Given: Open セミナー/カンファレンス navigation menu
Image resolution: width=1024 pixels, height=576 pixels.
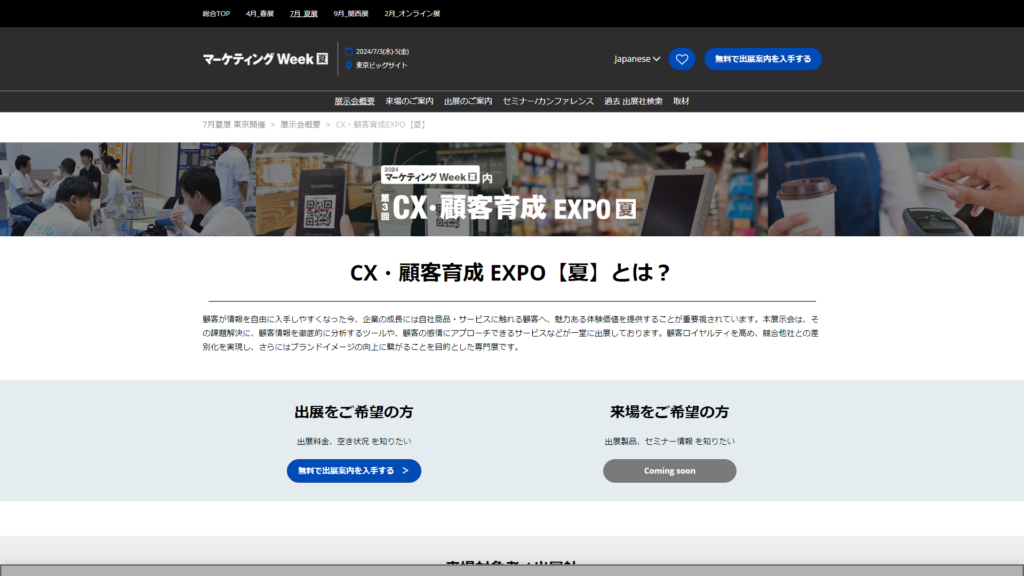Looking at the screenshot, I should [x=548, y=101].
